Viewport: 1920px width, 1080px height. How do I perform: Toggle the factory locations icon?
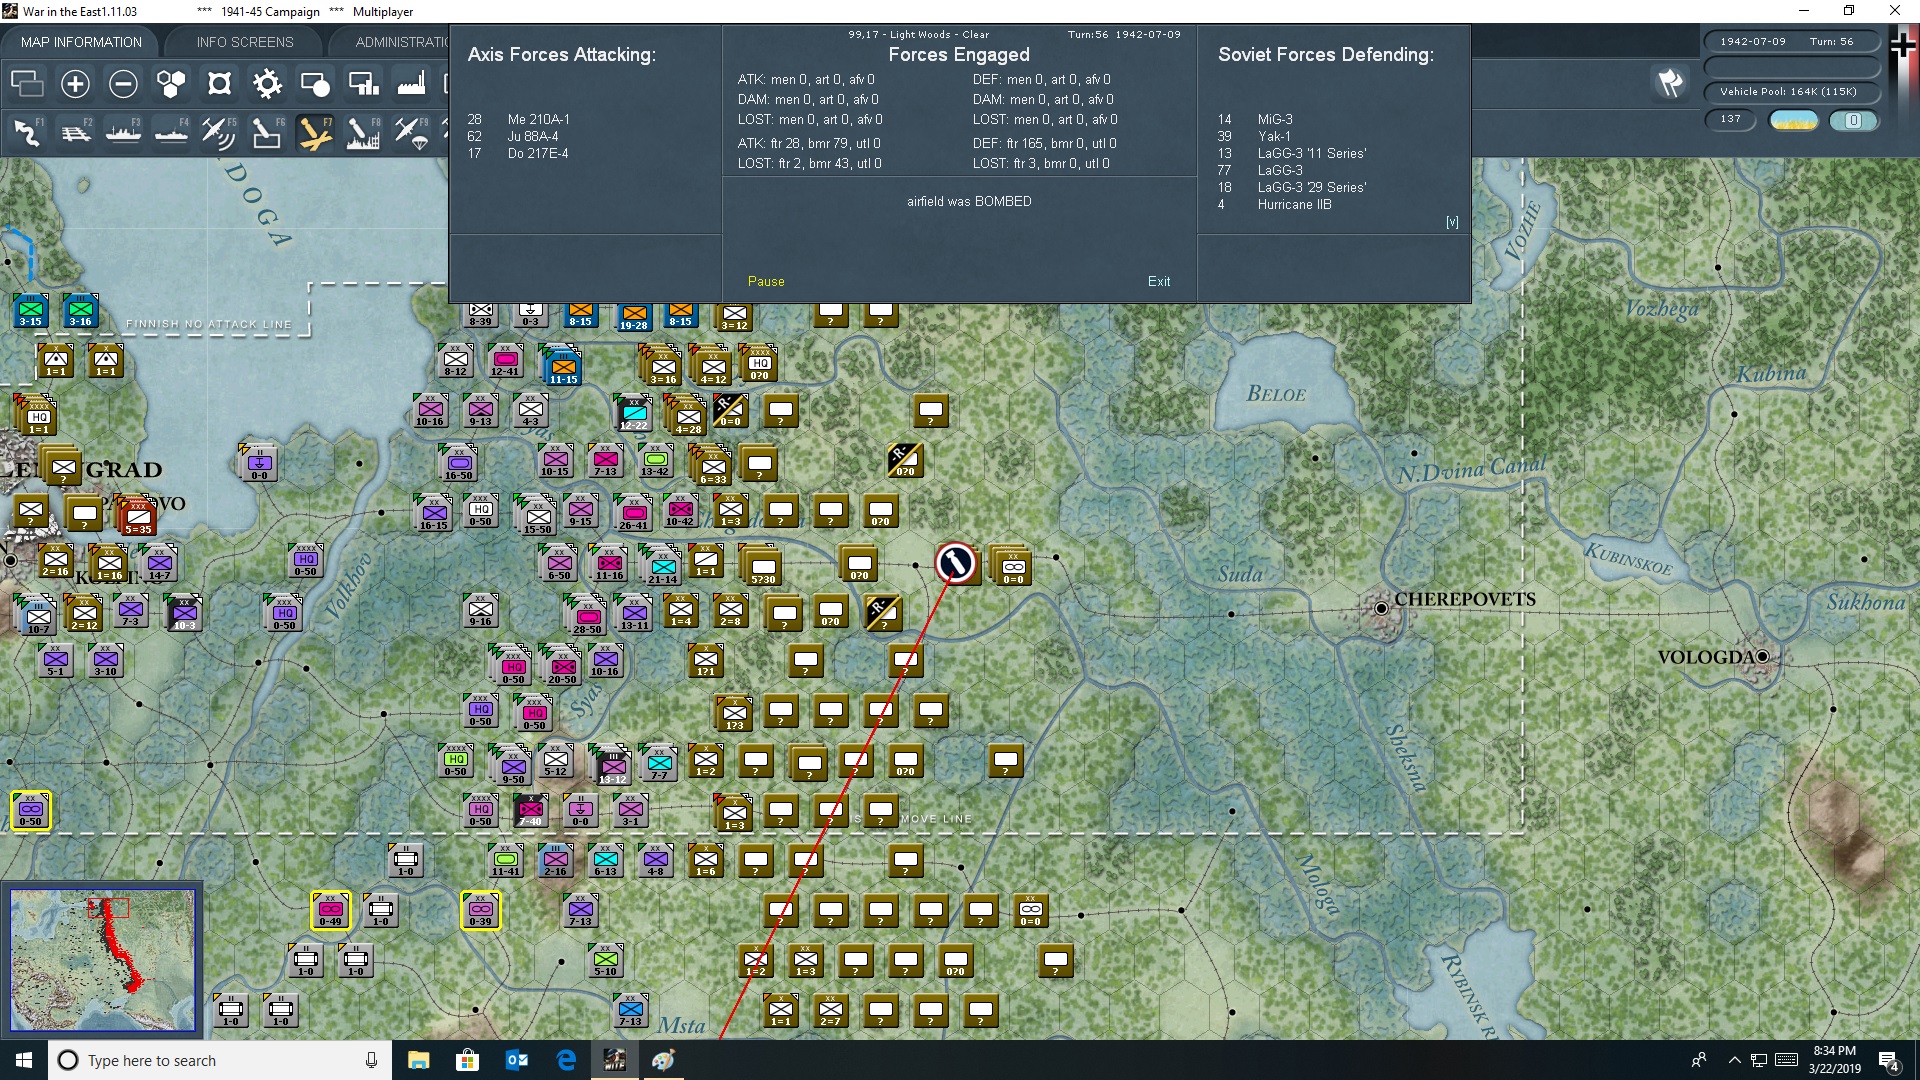point(411,84)
